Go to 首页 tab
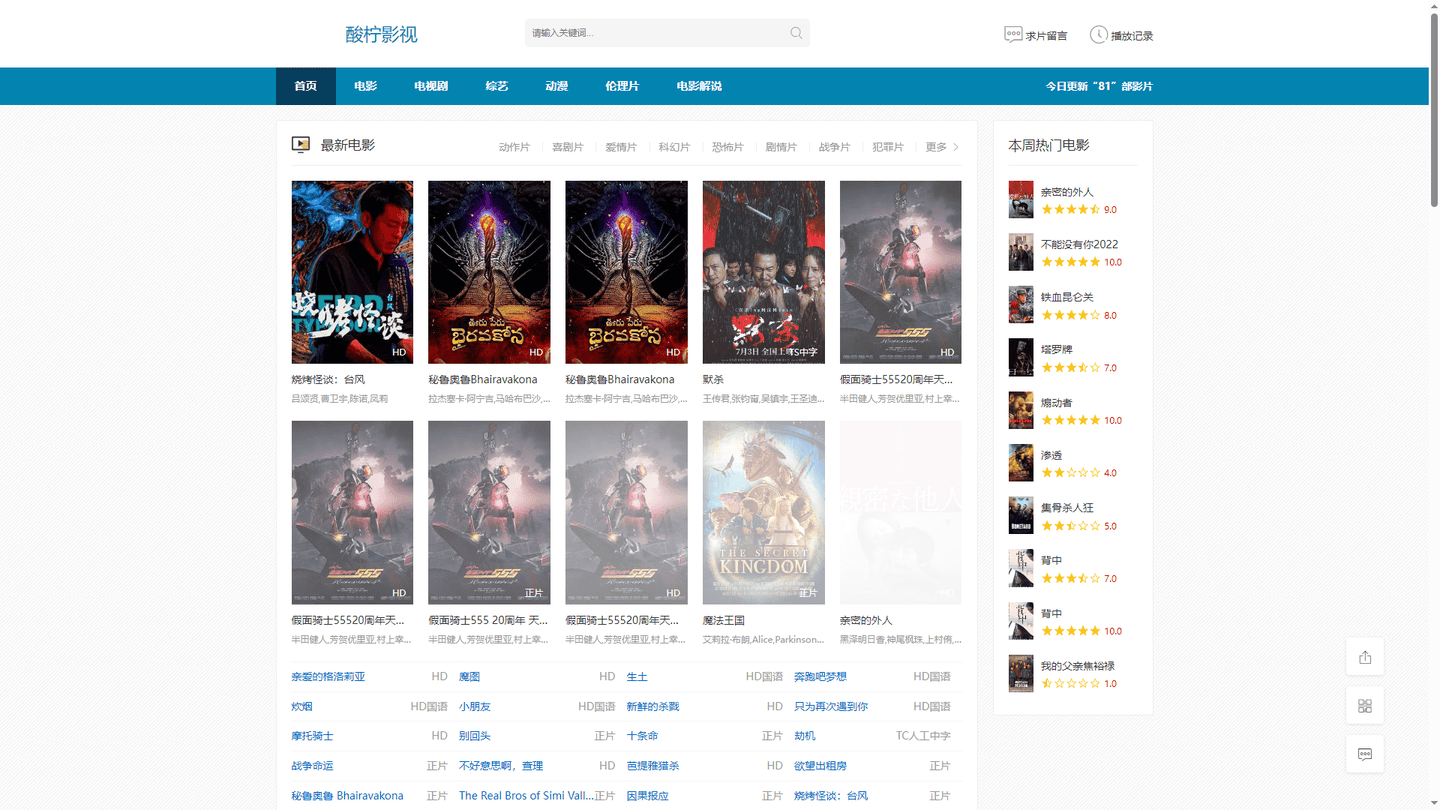Screen dimensions: 1440x810 306,86
